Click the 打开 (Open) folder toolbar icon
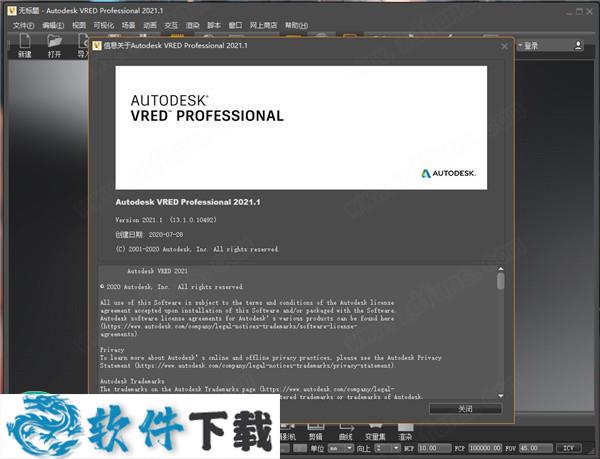The height and width of the screenshot is (459, 600). coord(54,46)
